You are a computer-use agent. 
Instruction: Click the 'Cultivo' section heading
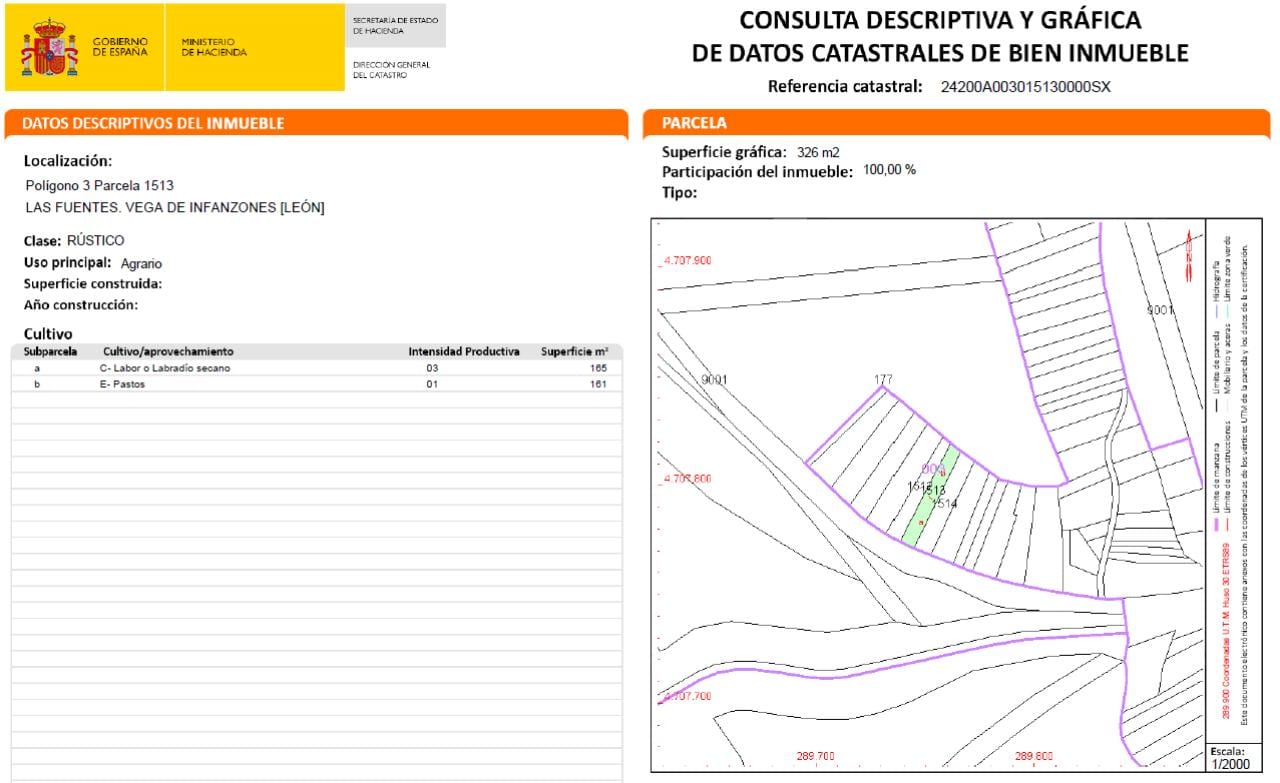[48, 334]
